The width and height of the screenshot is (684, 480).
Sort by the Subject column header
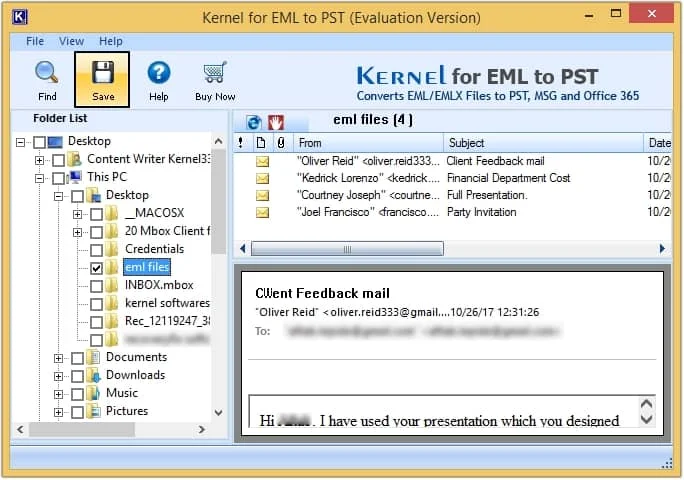click(x=544, y=143)
